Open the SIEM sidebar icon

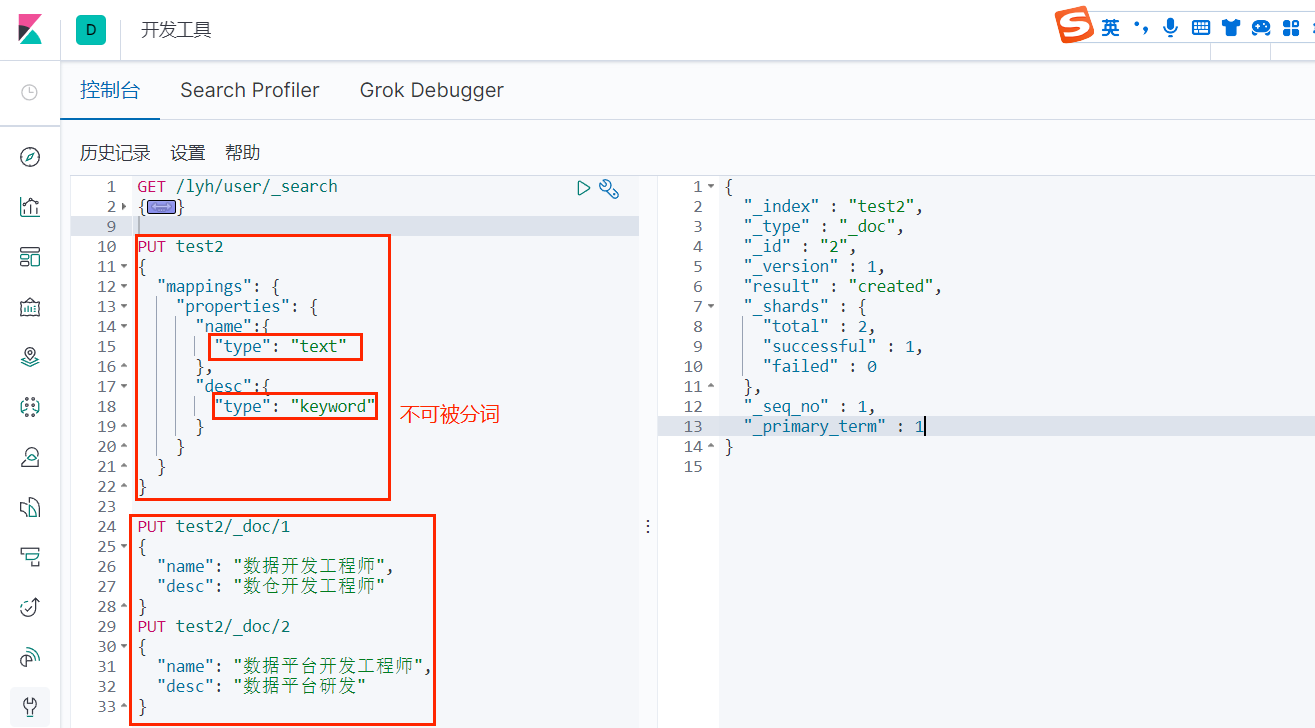coord(30,657)
